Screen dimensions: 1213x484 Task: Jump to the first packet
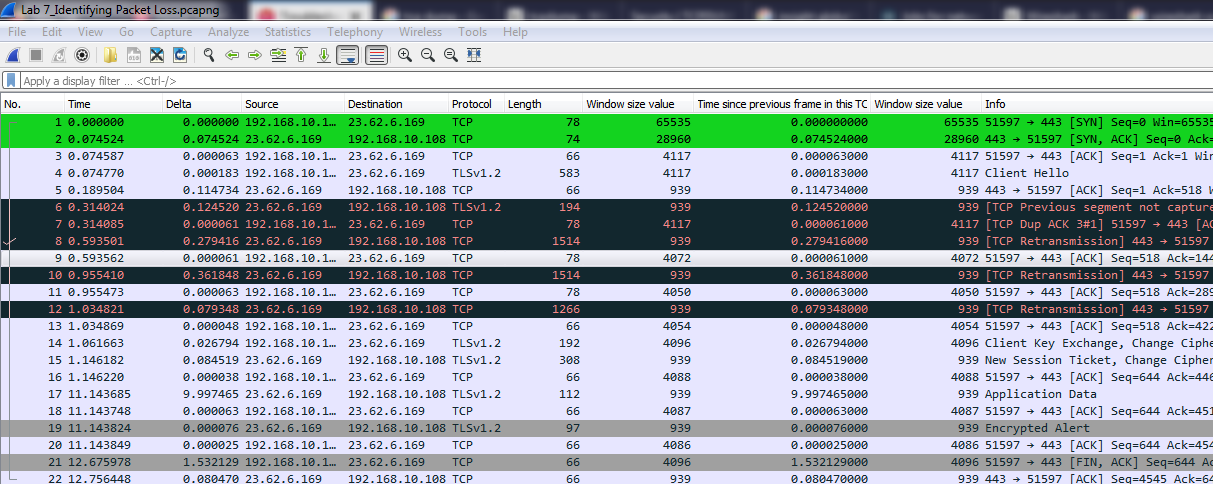click(x=301, y=55)
